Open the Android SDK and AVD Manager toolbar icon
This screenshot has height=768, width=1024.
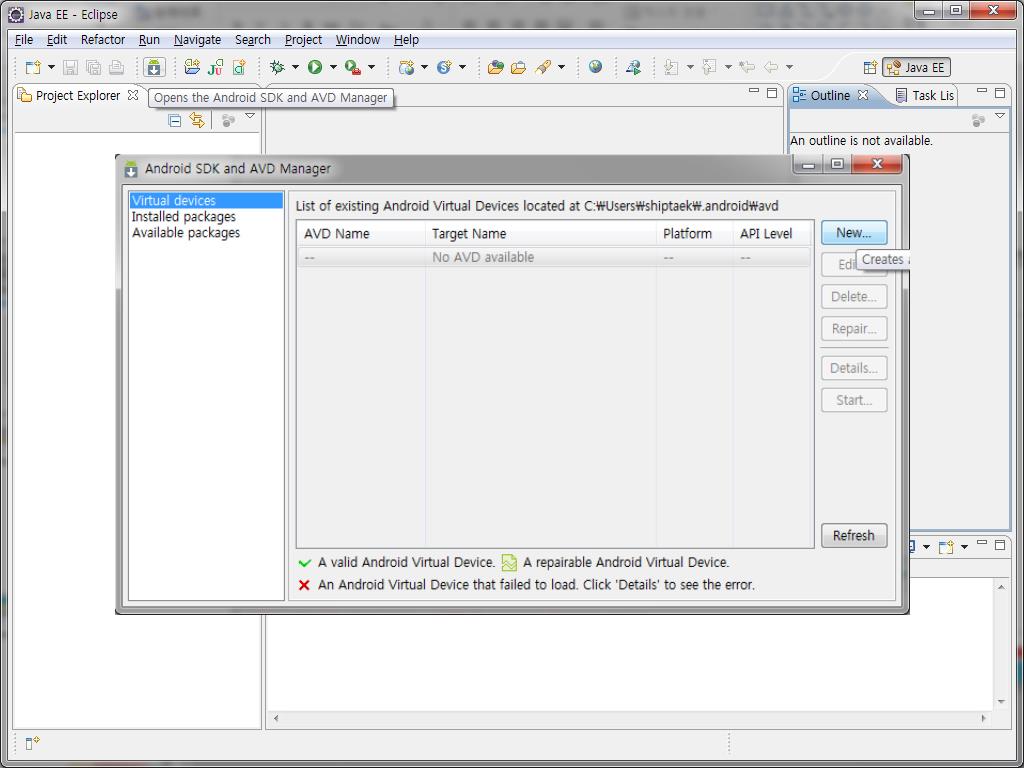154,67
